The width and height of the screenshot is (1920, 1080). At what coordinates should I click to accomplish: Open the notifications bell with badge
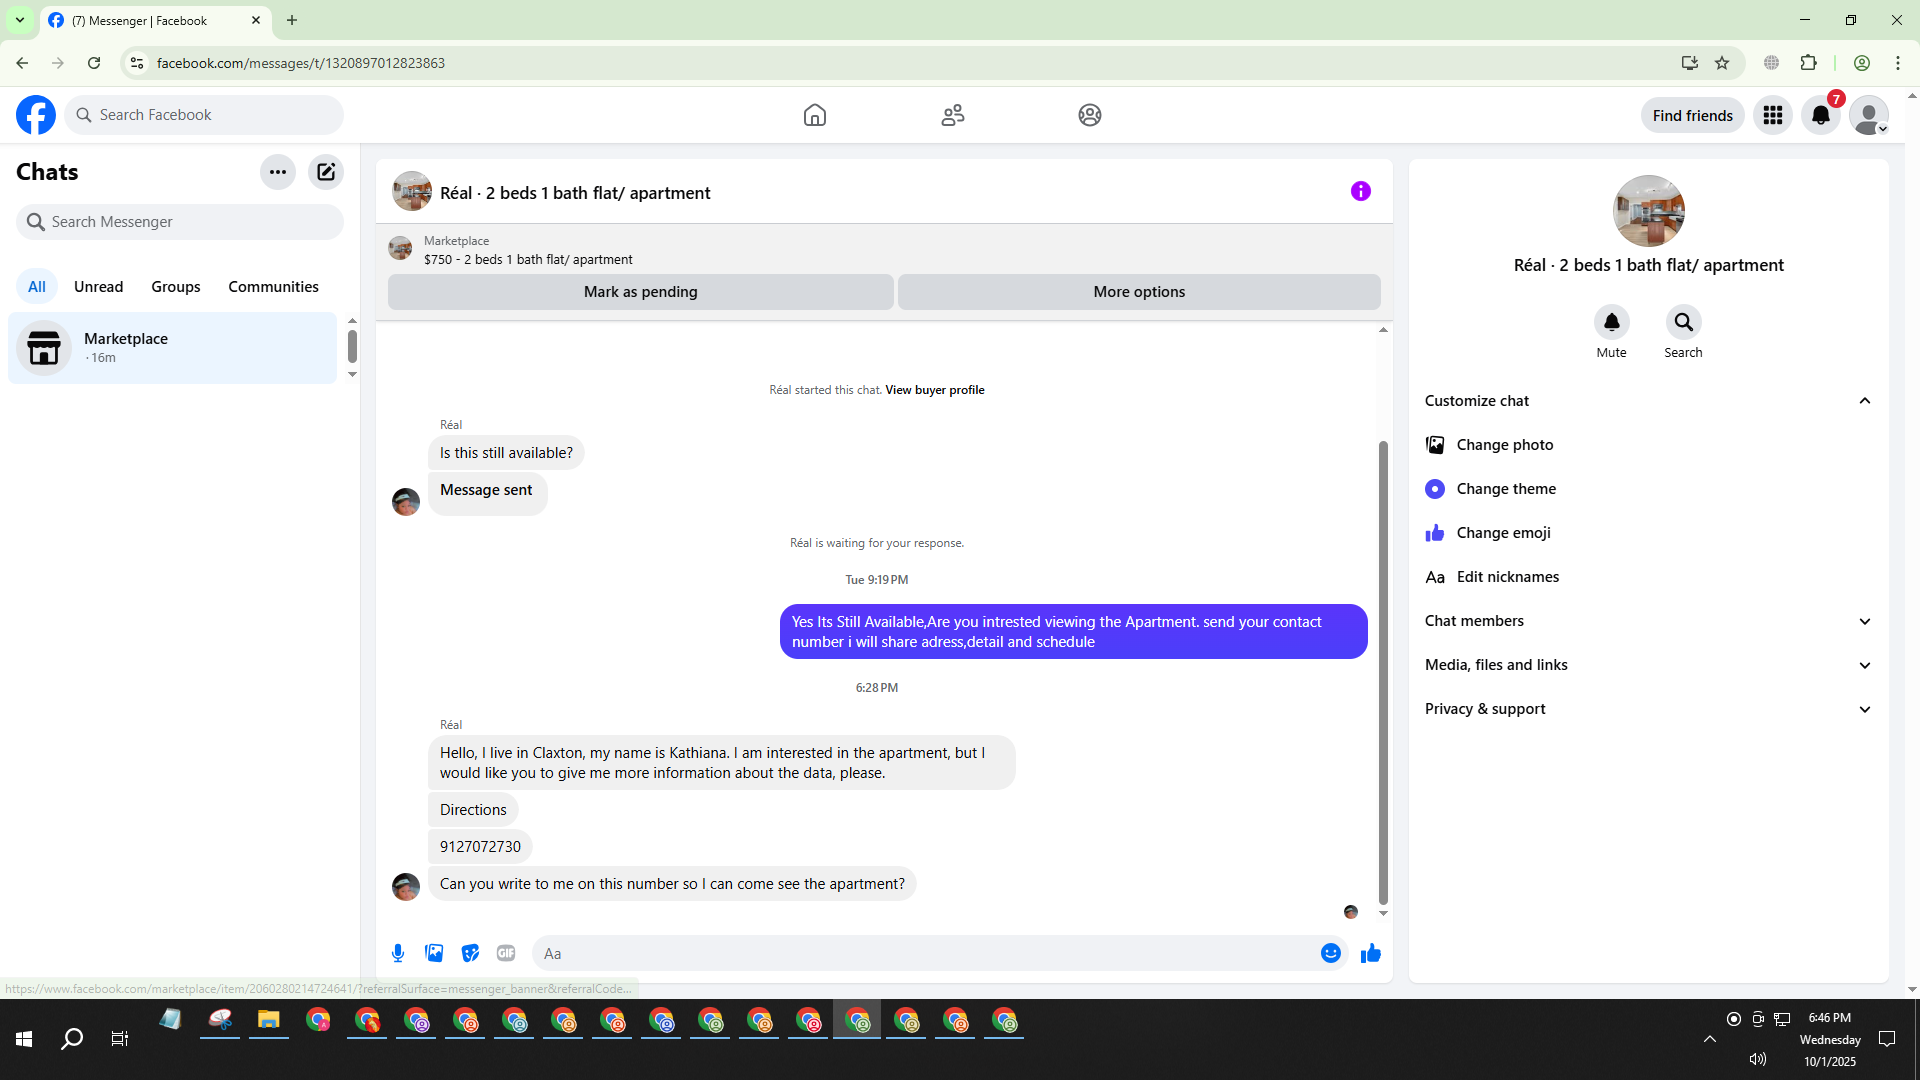(x=1821, y=115)
